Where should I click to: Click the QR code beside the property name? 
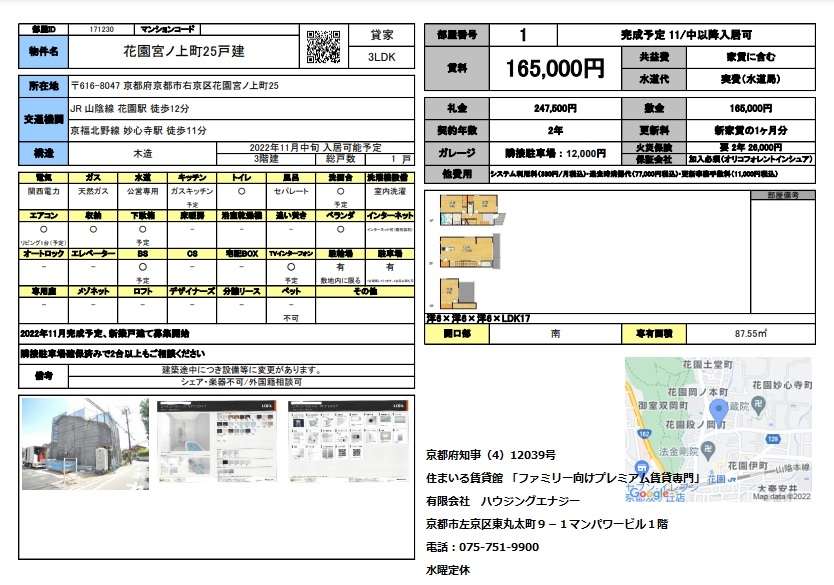pos(321,46)
